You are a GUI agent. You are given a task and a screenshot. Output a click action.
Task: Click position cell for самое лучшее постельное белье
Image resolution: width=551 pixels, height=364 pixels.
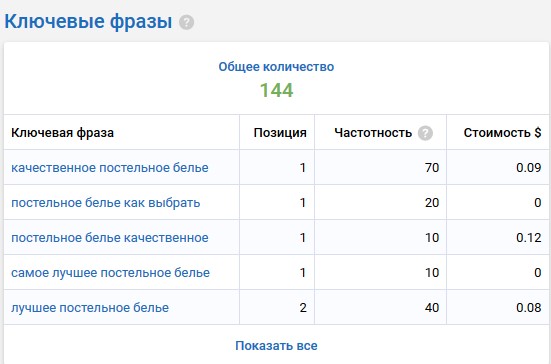[x=277, y=272]
